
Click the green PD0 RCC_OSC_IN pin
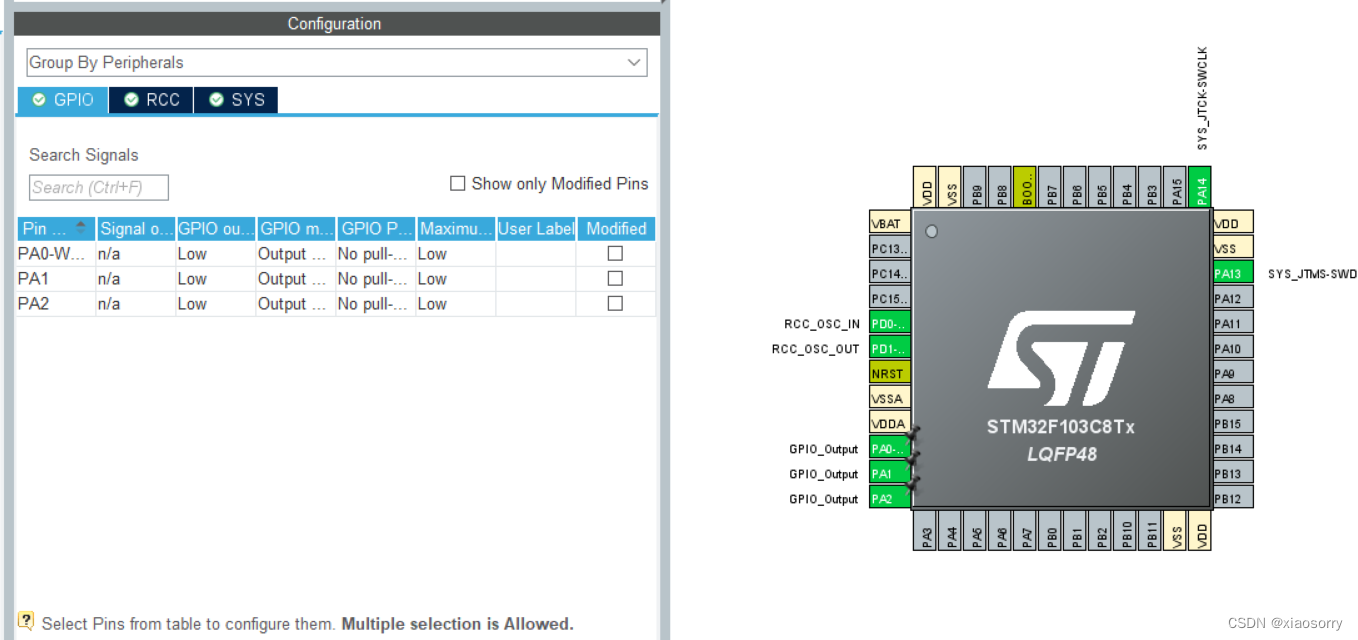889,324
